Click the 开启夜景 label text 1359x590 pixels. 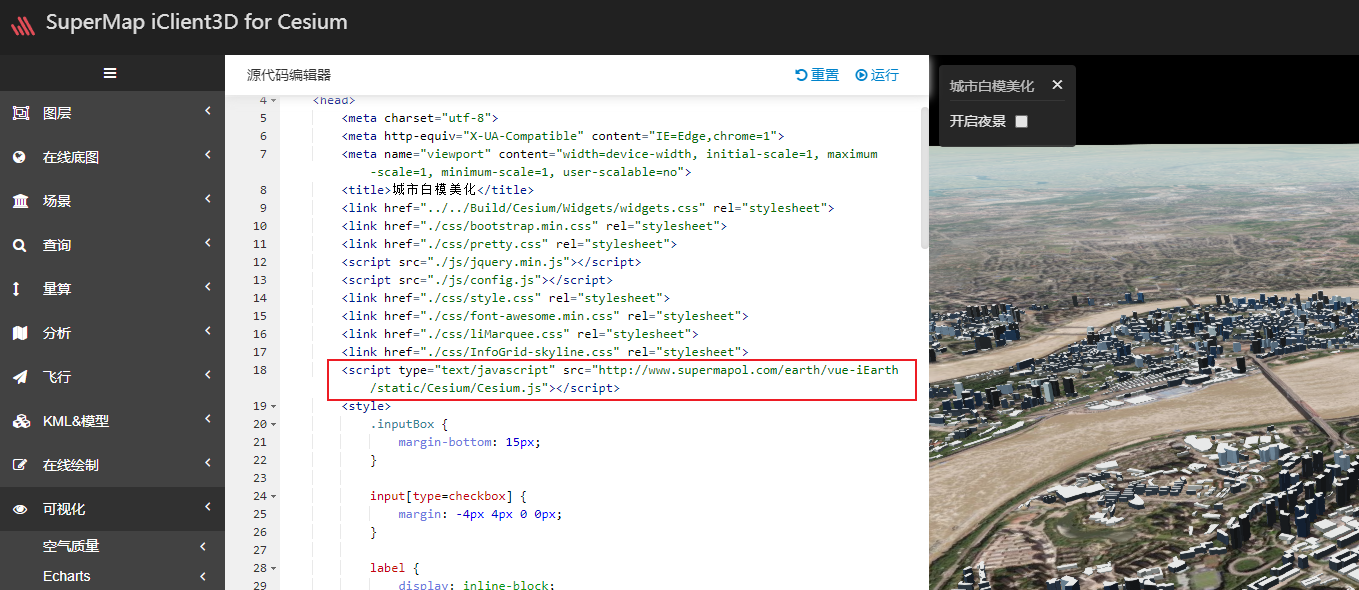pos(978,122)
